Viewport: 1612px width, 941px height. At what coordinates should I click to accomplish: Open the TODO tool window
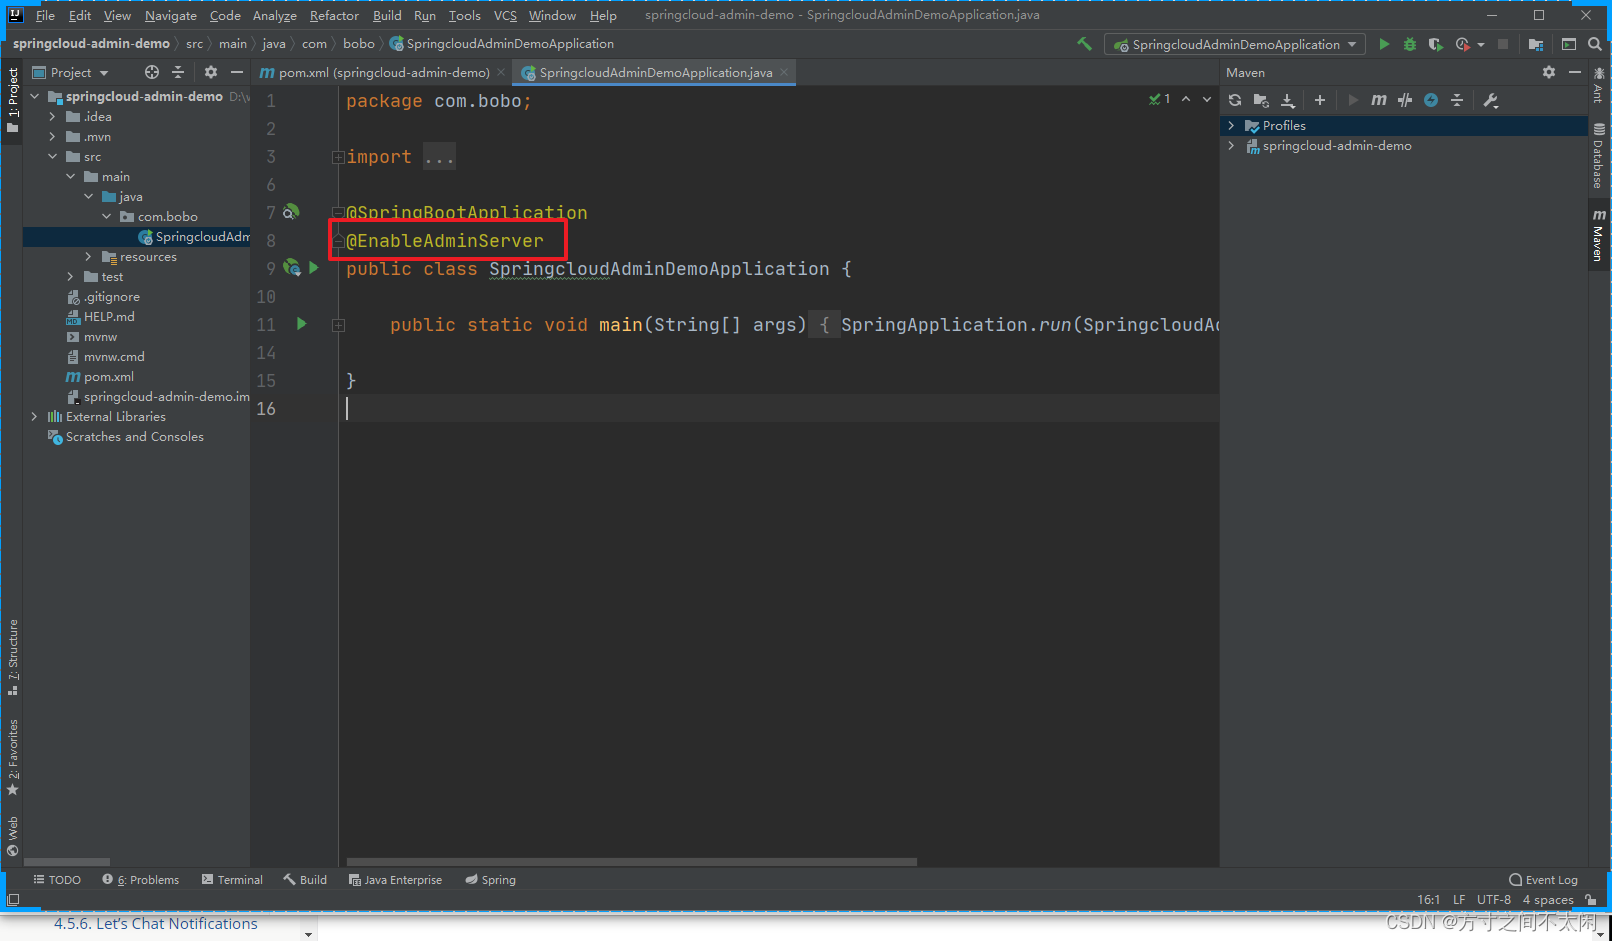tap(57, 879)
